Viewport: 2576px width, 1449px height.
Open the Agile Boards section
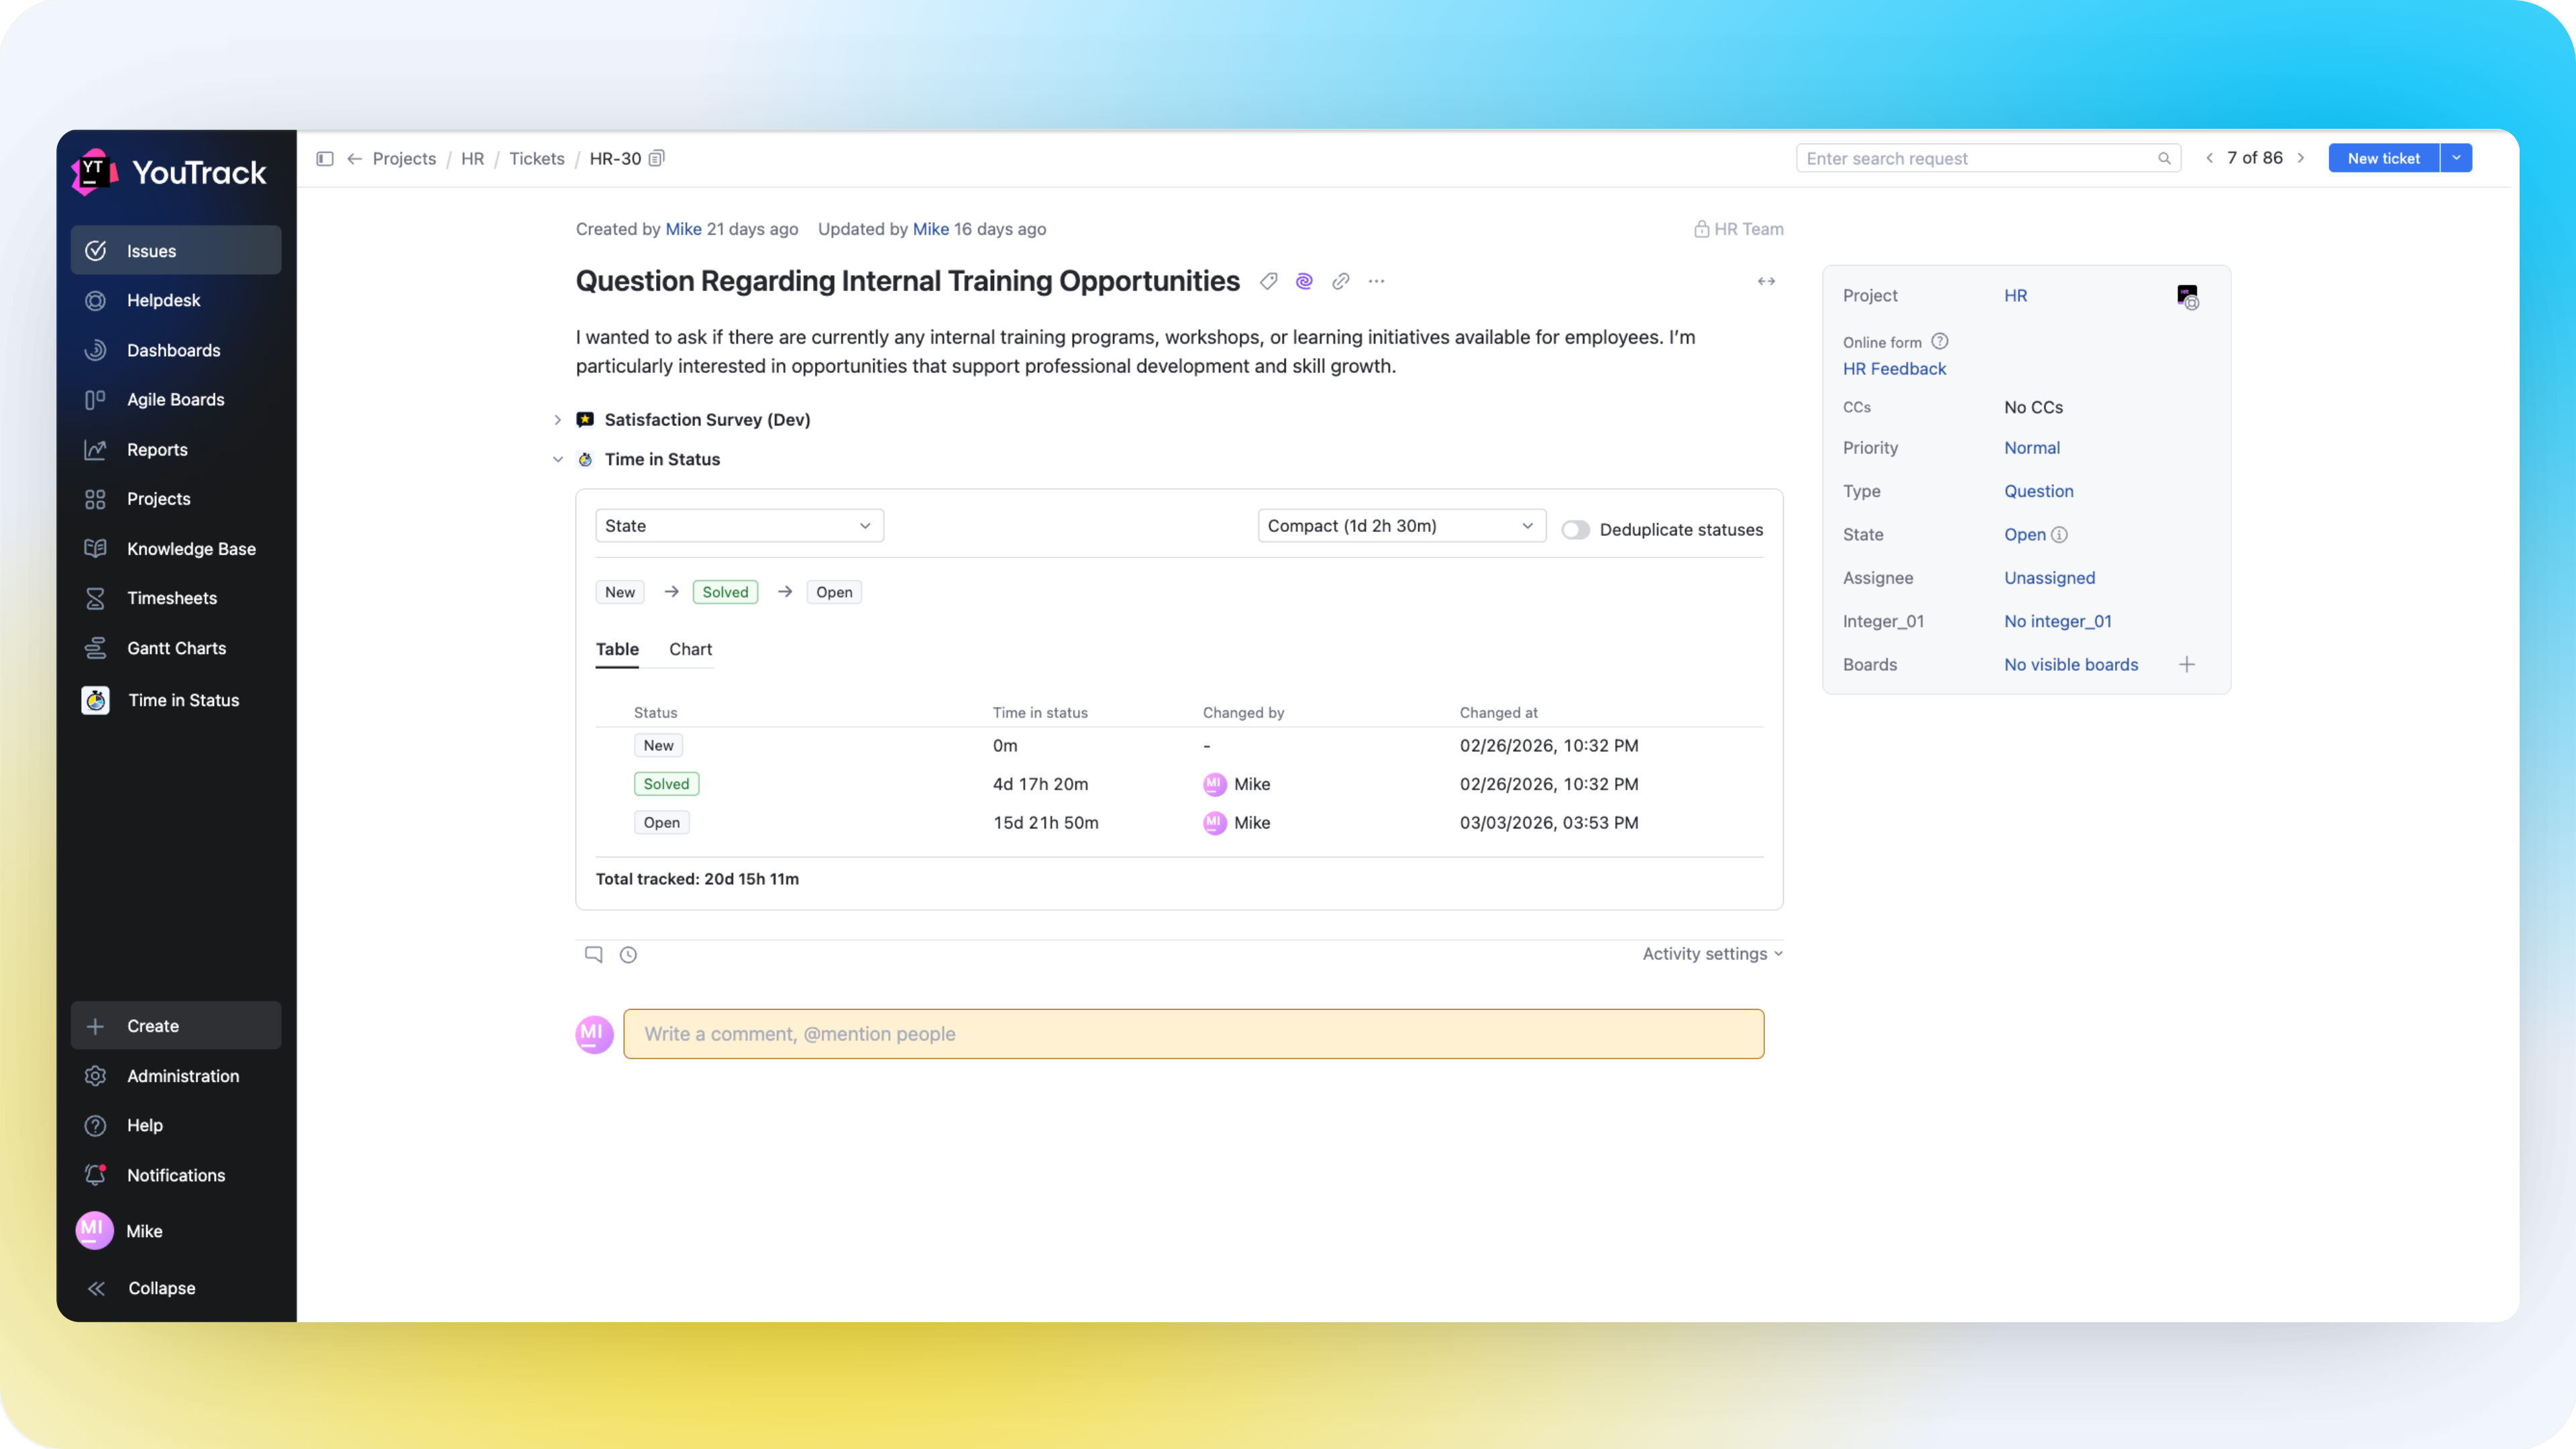(x=175, y=399)
